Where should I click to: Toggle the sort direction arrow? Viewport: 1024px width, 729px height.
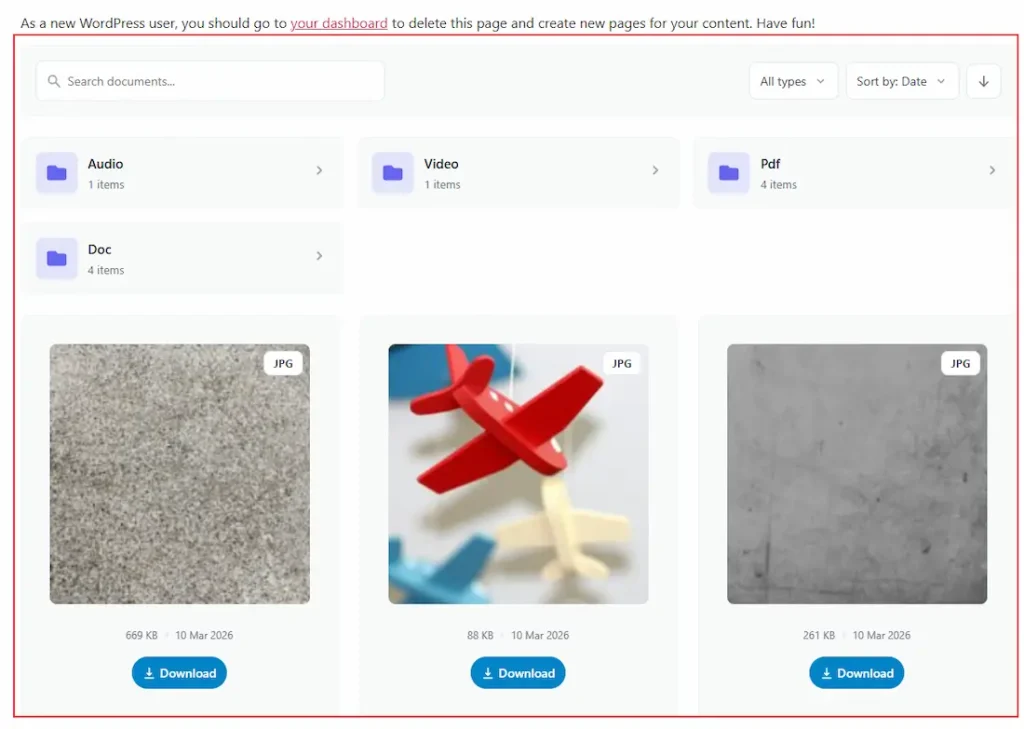click(x=983, y=81)
